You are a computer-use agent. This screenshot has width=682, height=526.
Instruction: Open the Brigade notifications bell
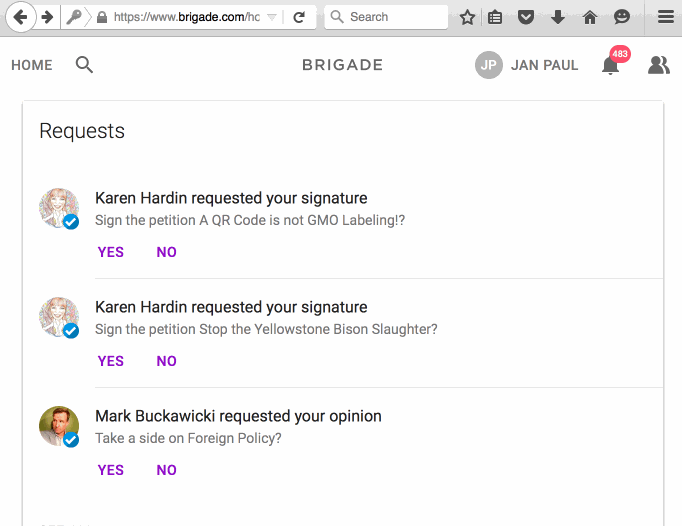(610, 66)
